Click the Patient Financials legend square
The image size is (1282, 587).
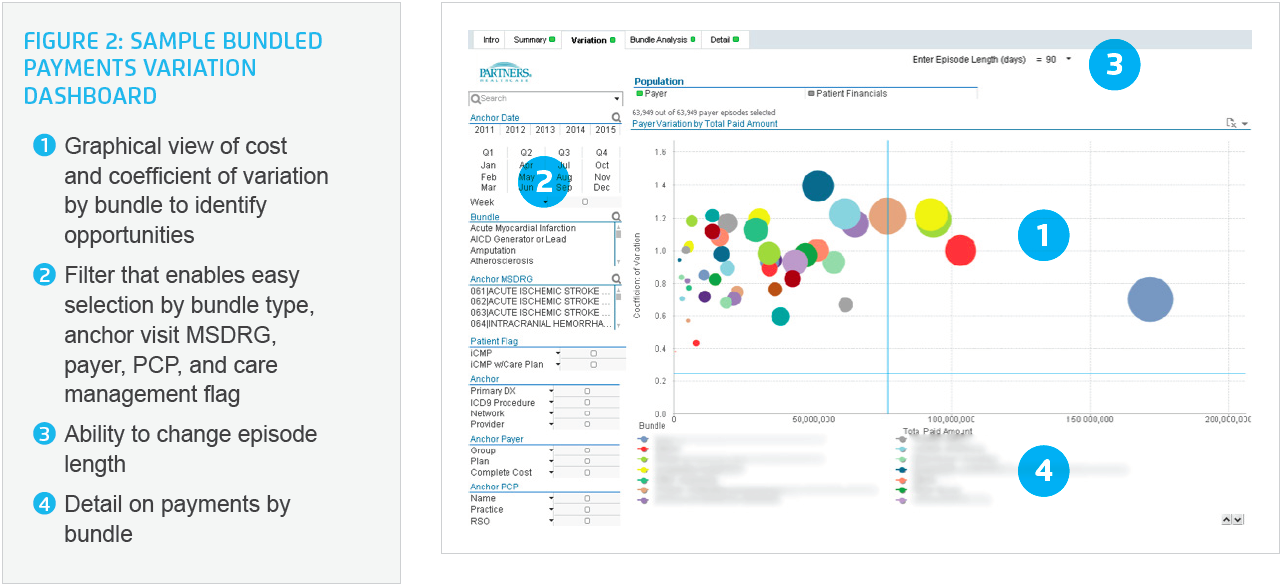click(811, 92)
